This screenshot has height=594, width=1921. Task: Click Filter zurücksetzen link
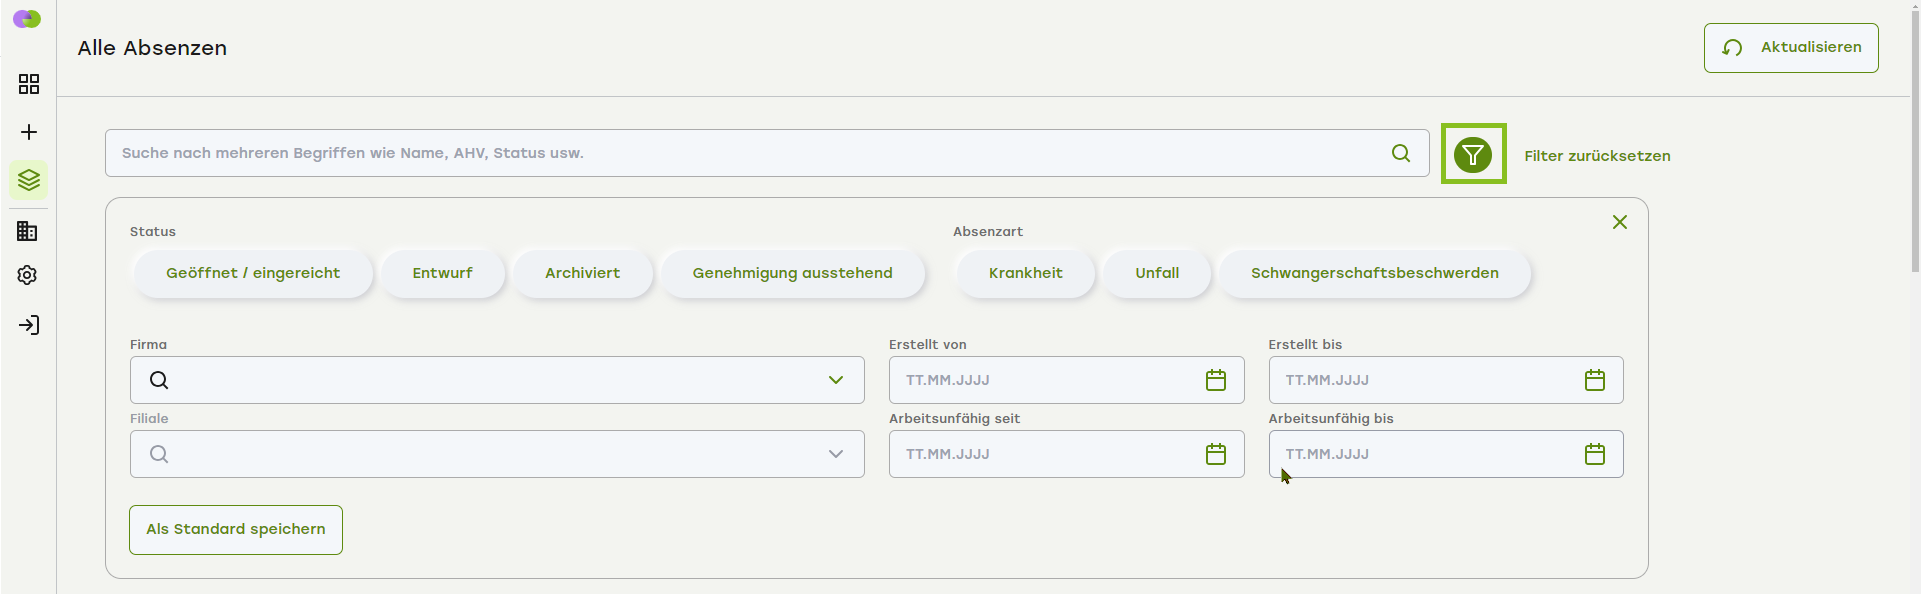click(x=1597, y=156)
